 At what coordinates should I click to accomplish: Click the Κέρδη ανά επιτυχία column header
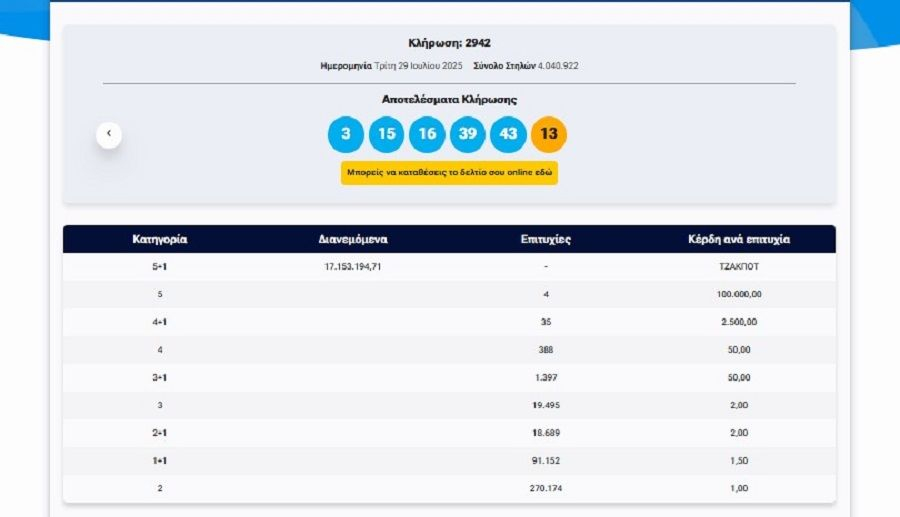coord(739,240)
